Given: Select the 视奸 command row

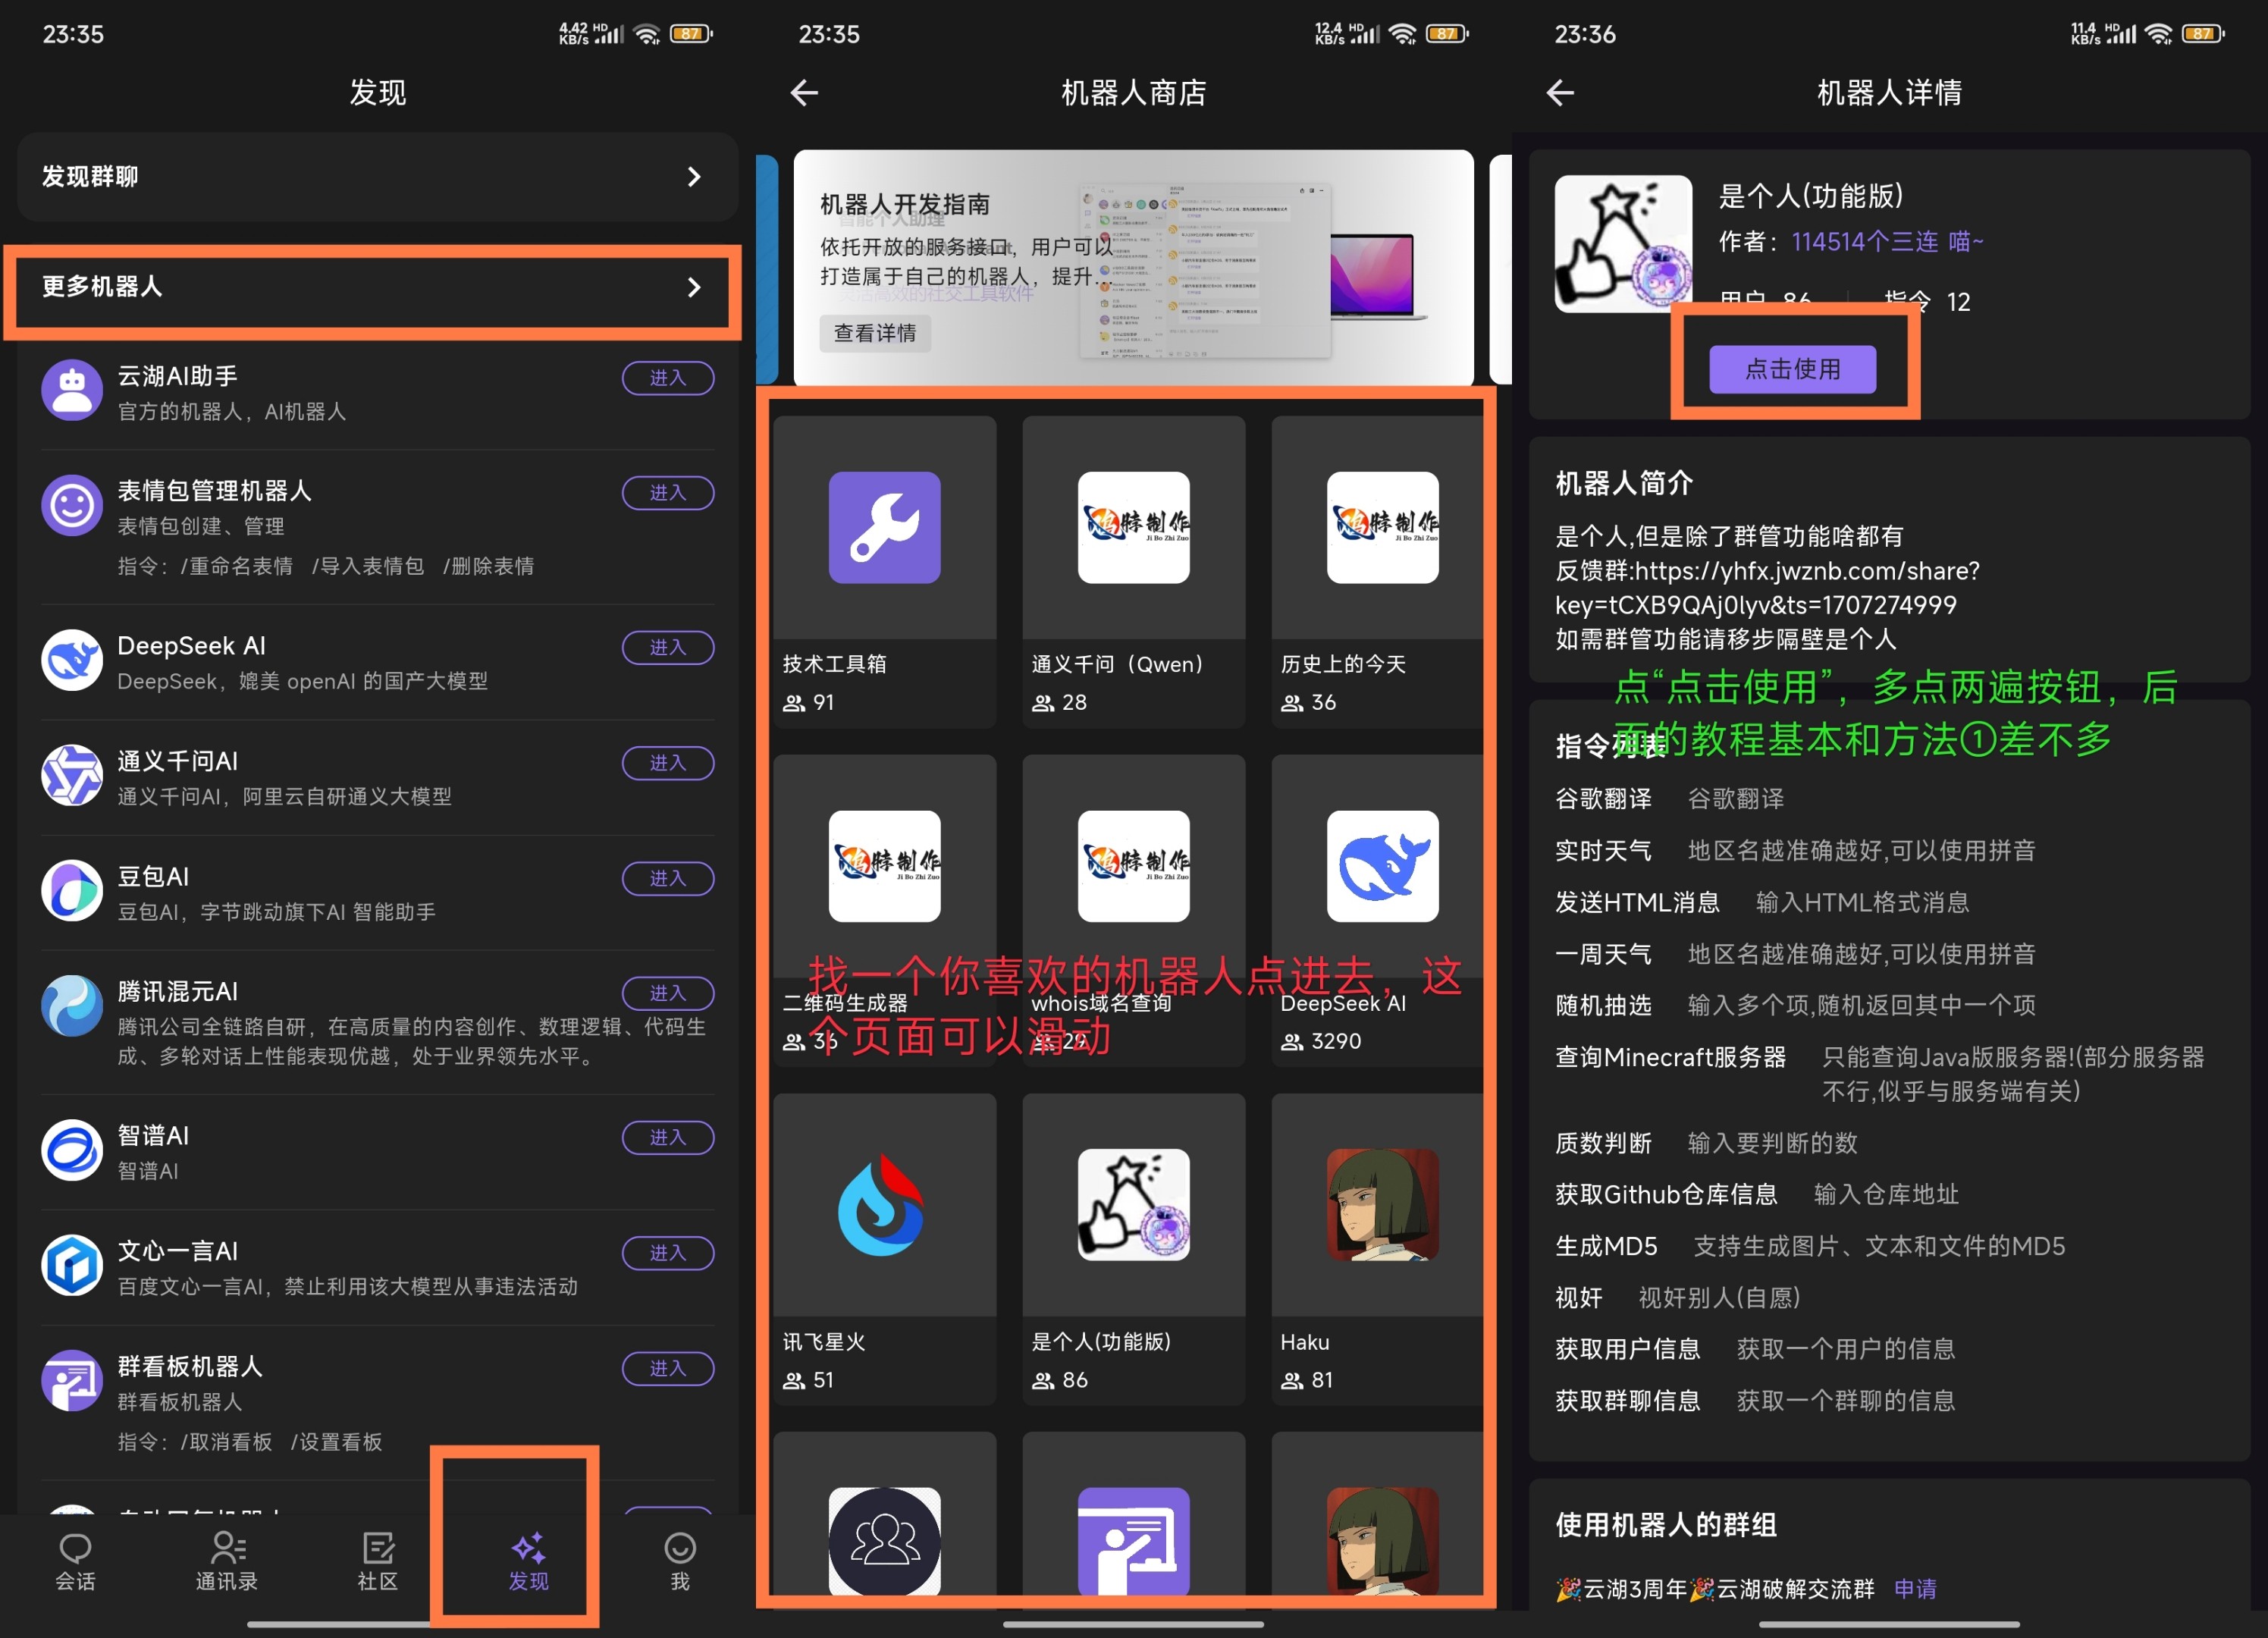Looking at the screenshot, I should pos(1888,1298).
